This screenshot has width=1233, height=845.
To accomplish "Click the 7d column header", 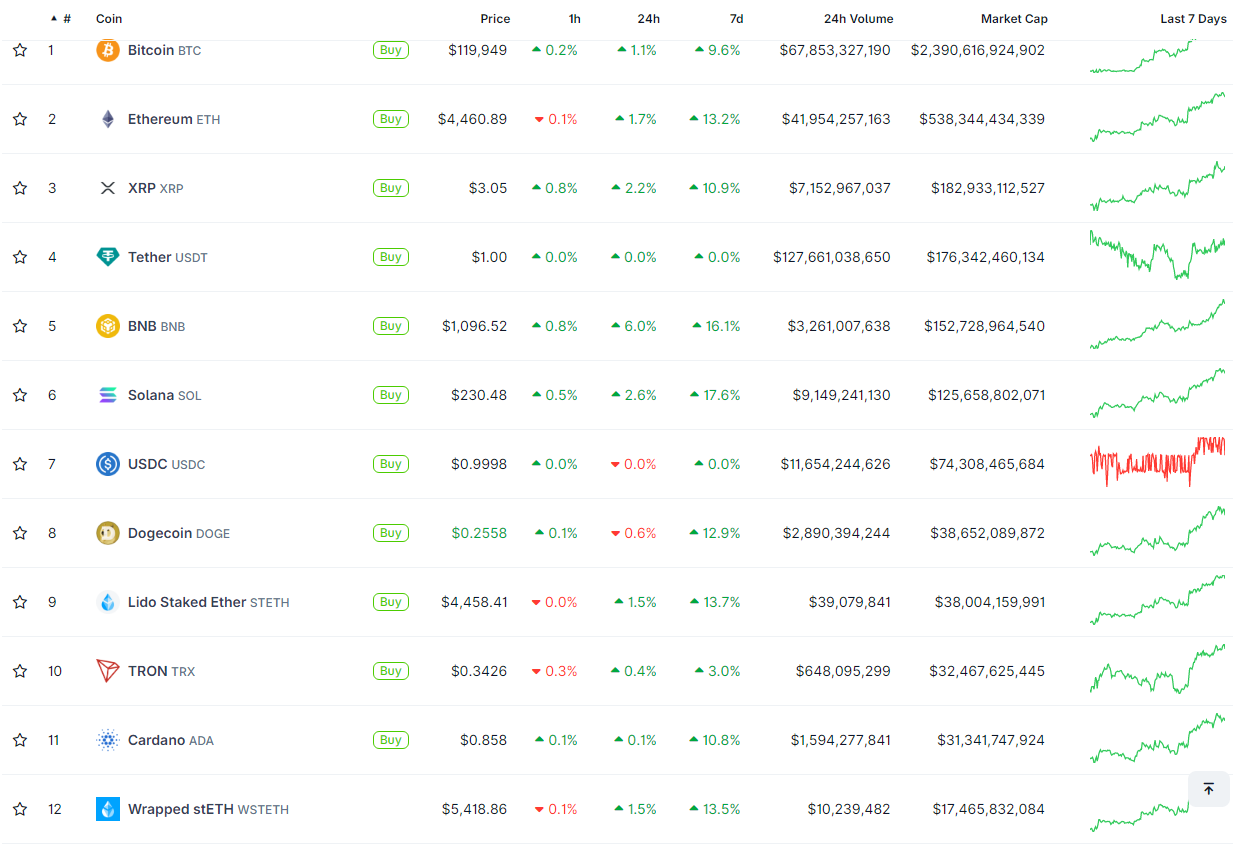I will (x=735, y=19).
